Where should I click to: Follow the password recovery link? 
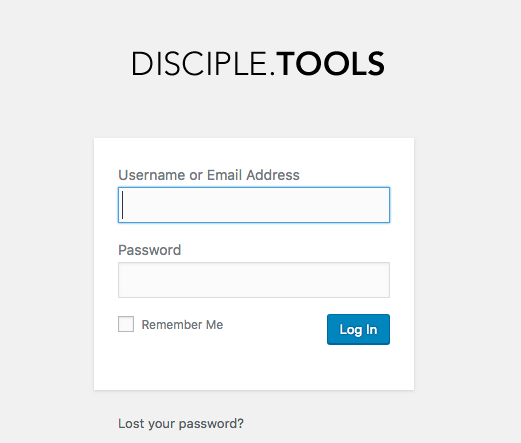coord(181,424)
